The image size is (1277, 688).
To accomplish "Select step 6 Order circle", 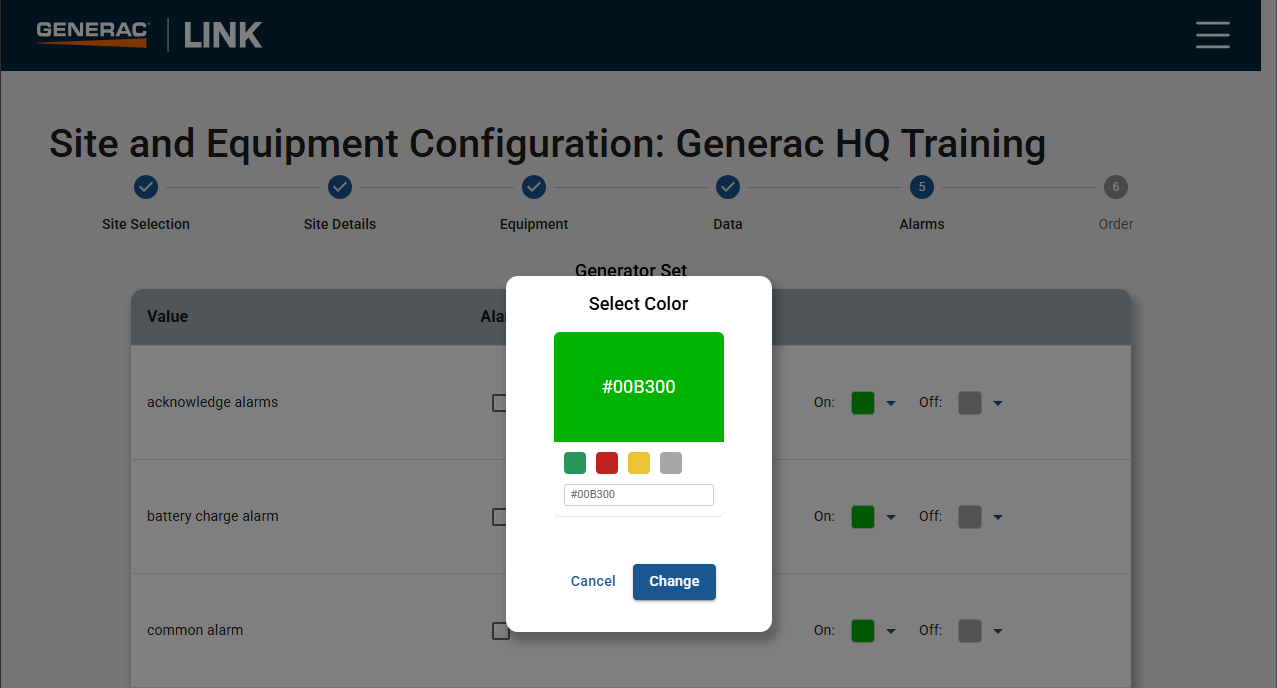I will coord(1115,187).
